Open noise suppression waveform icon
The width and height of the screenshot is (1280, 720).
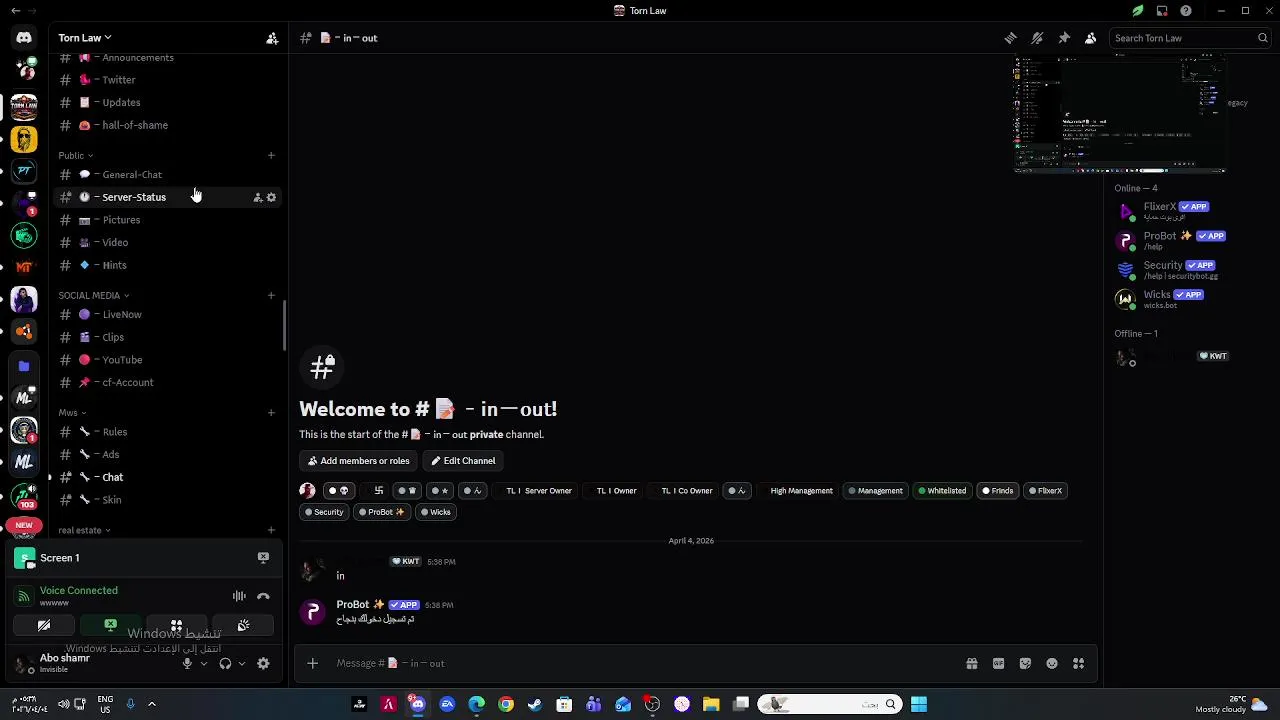[x=239, y=596]
